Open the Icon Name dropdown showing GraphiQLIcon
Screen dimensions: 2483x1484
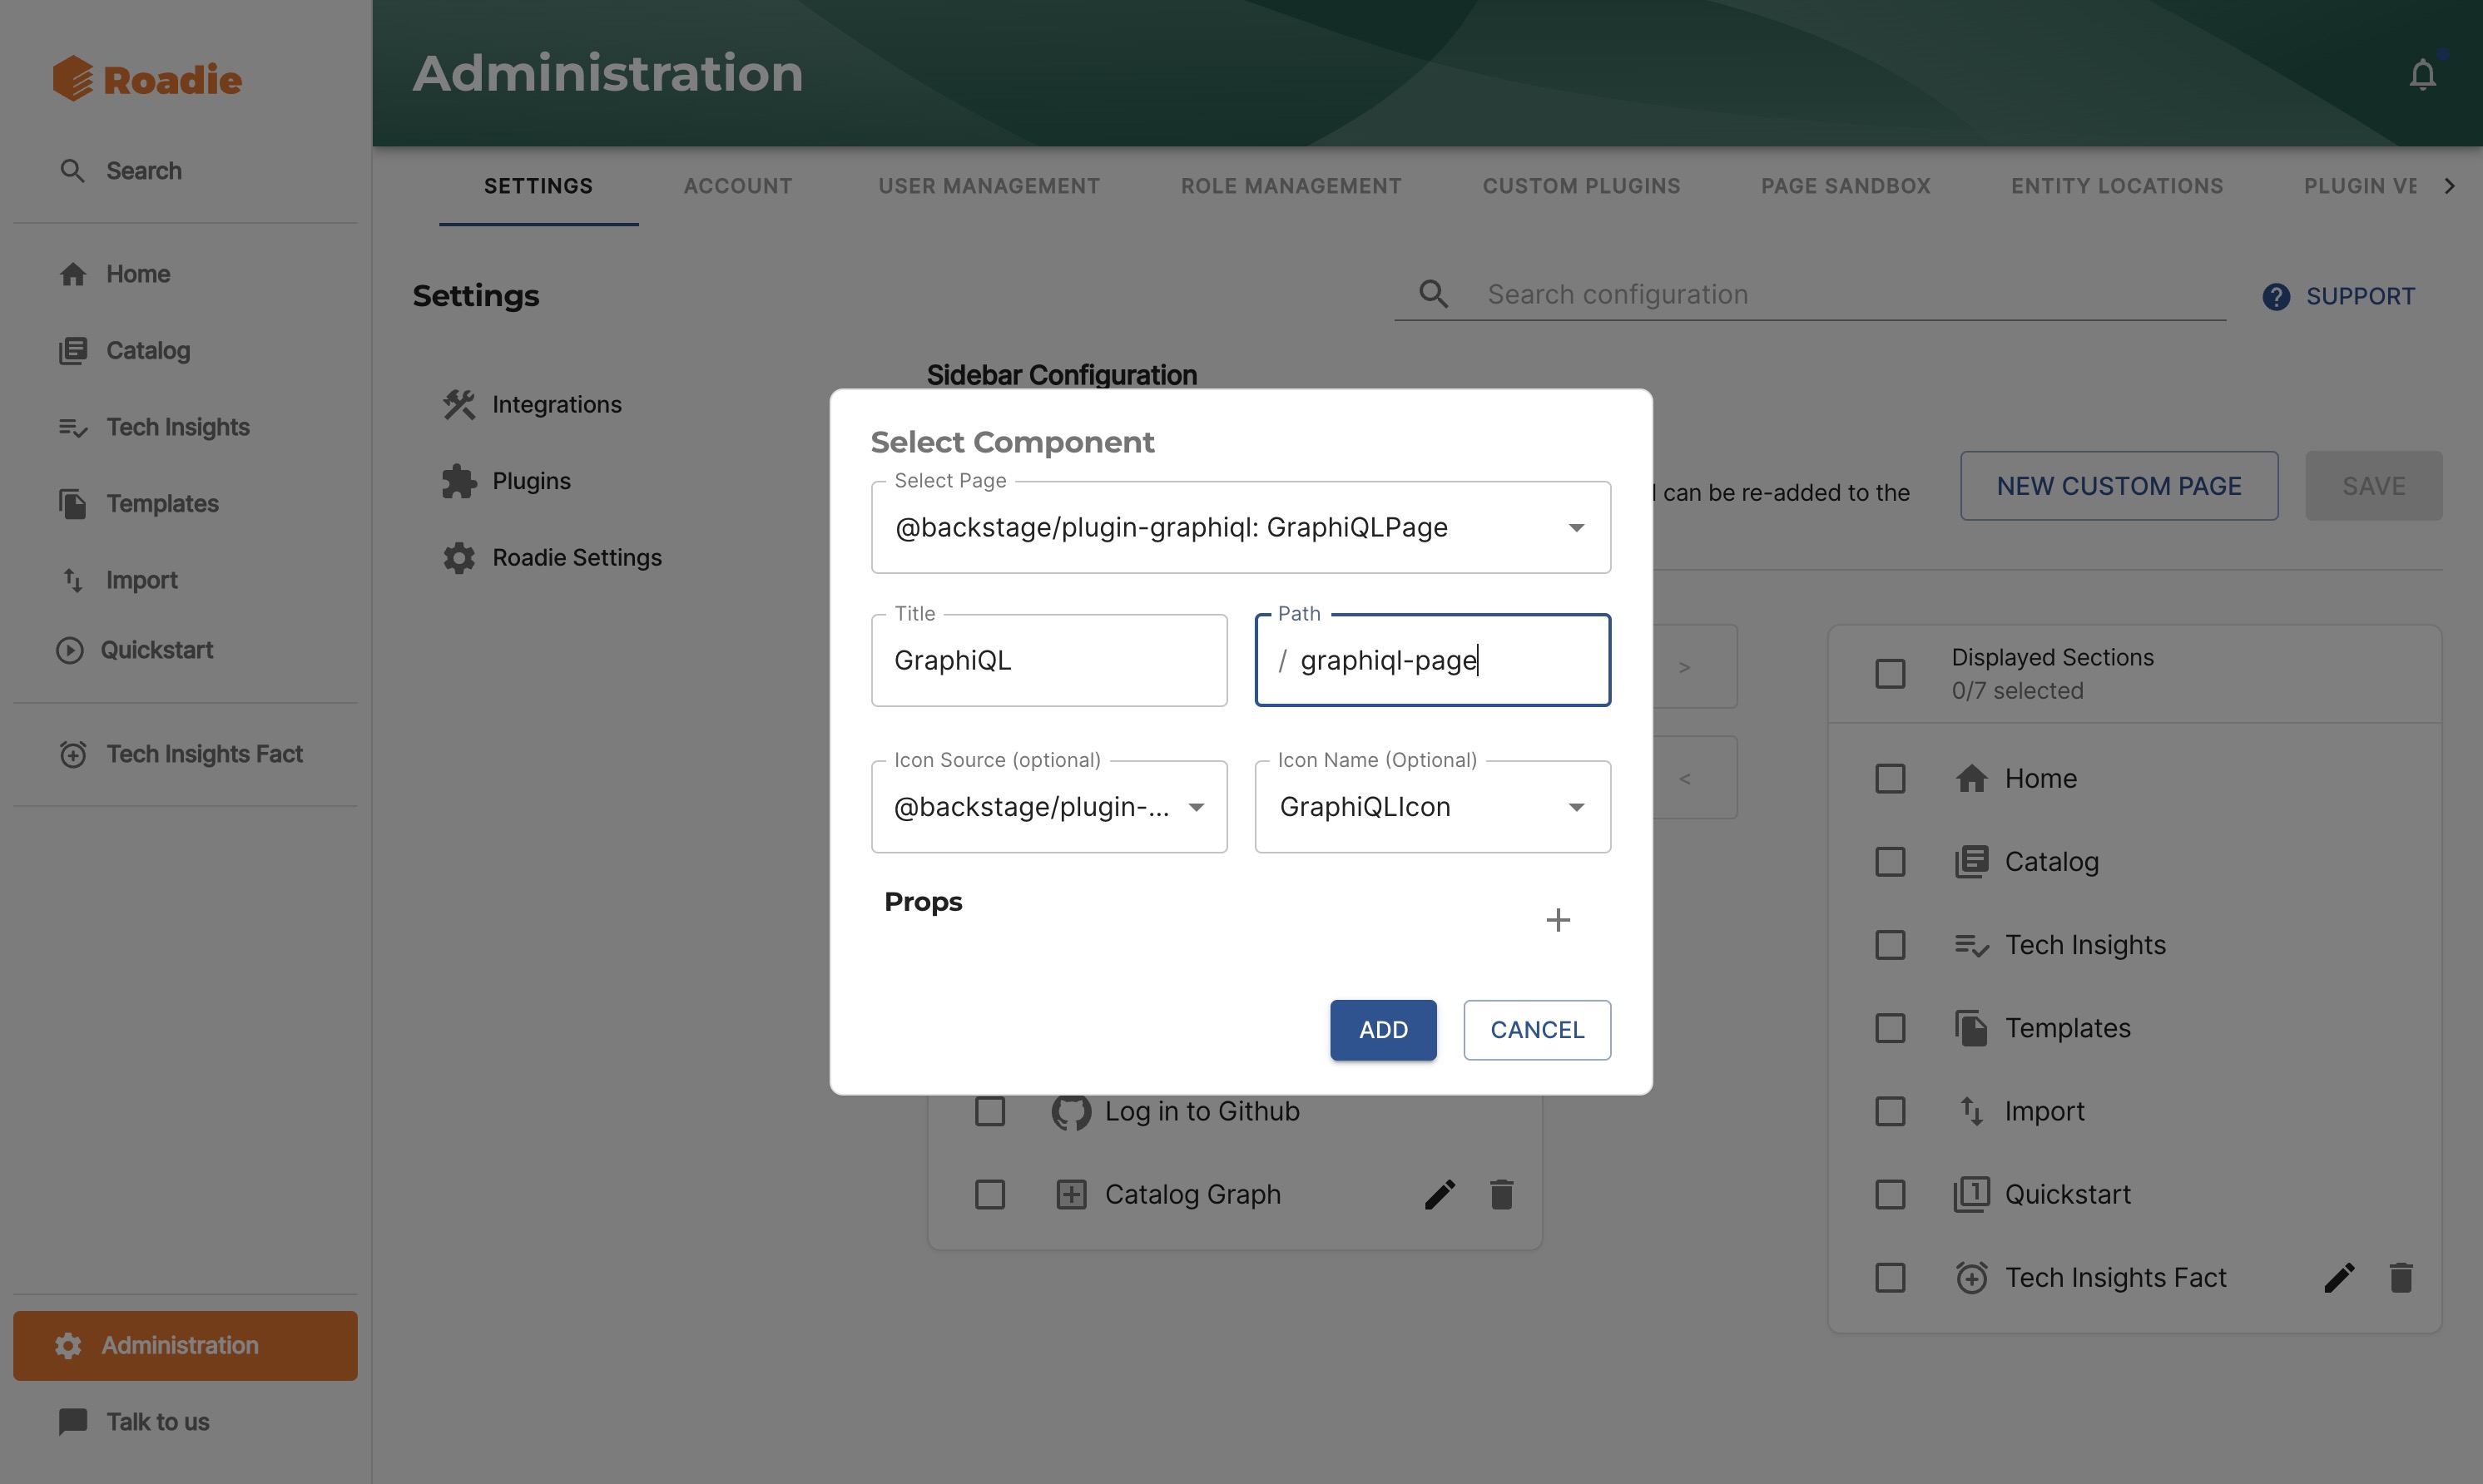click(x=1575, y=806)
